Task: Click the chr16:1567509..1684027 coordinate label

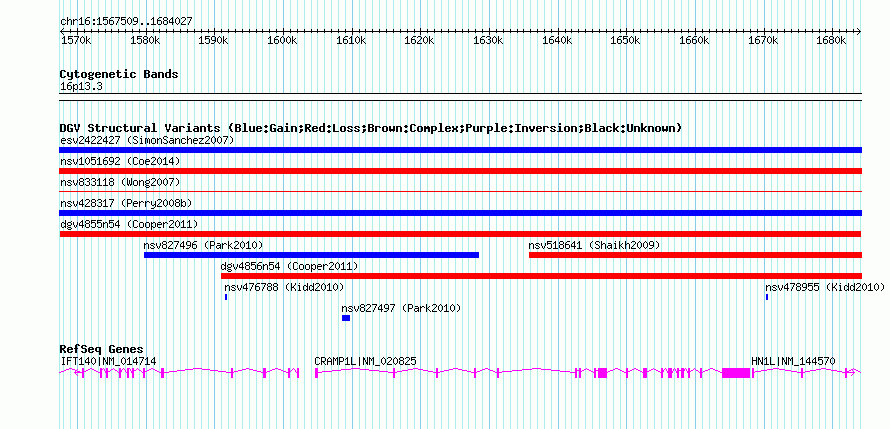Action: point(127,22)
